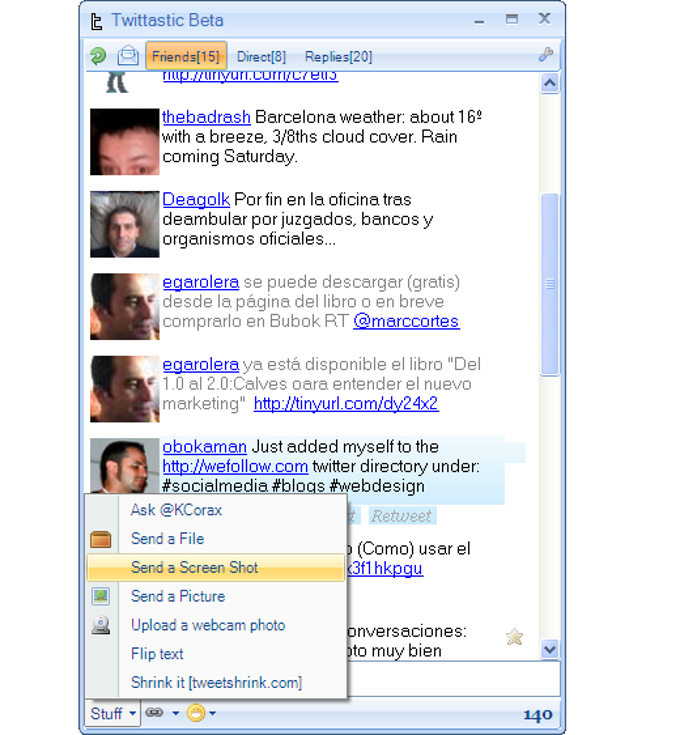The width and height of the screenshot is (680, 735).
Task: Click the partially visible tinyurl link at top
Action: (x=250, y=76)
